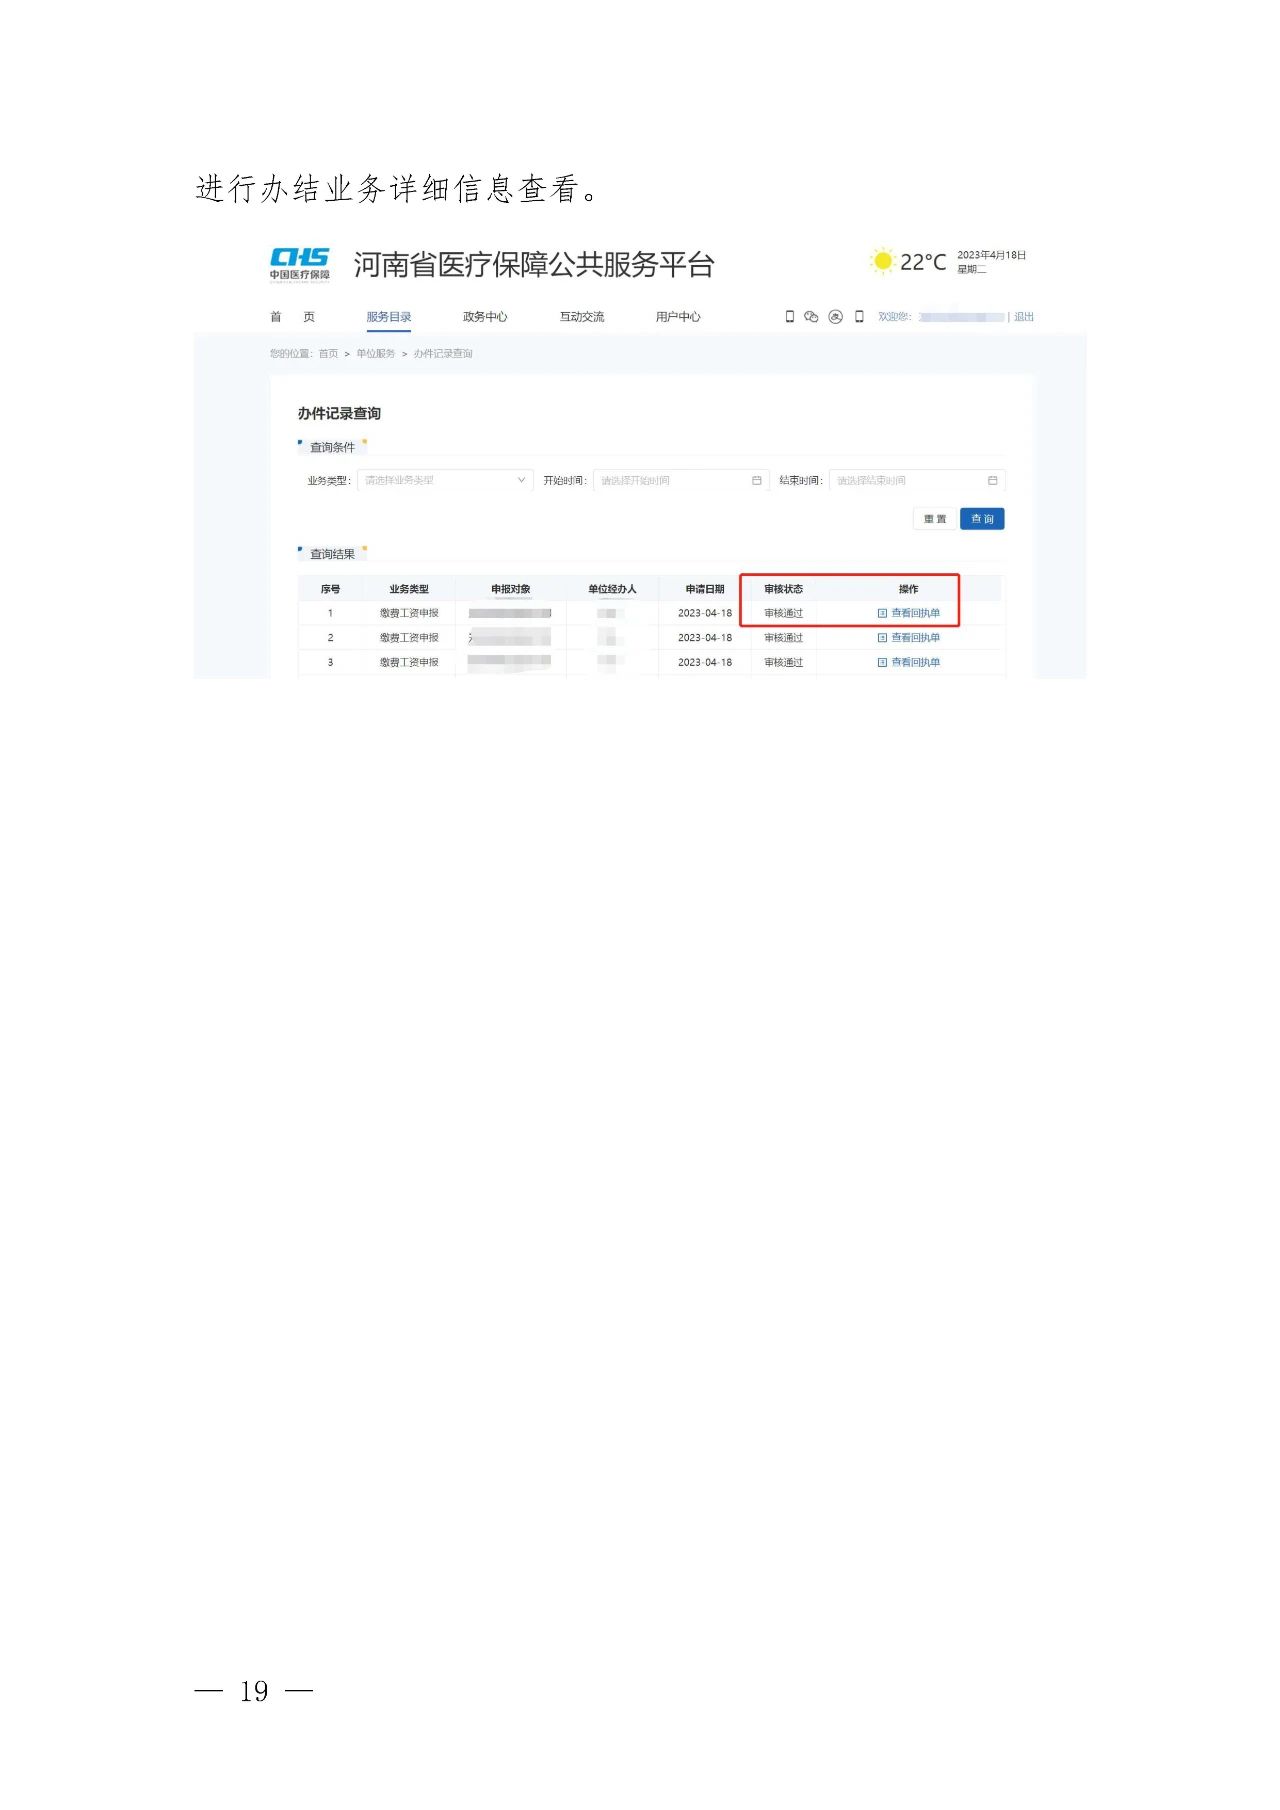Screen dimensions: 1280x1810
Task: Click the blue 查询 button
Action: tap(982, 519)
